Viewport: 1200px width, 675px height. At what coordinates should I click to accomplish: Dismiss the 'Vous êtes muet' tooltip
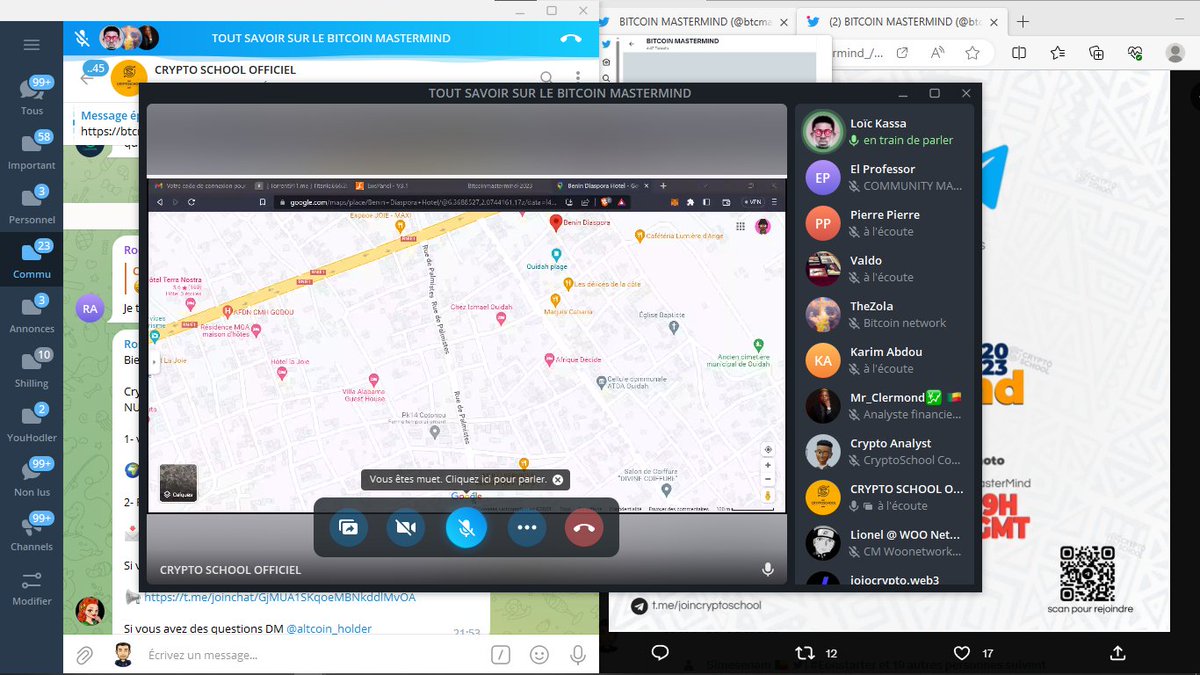[558, 480]
